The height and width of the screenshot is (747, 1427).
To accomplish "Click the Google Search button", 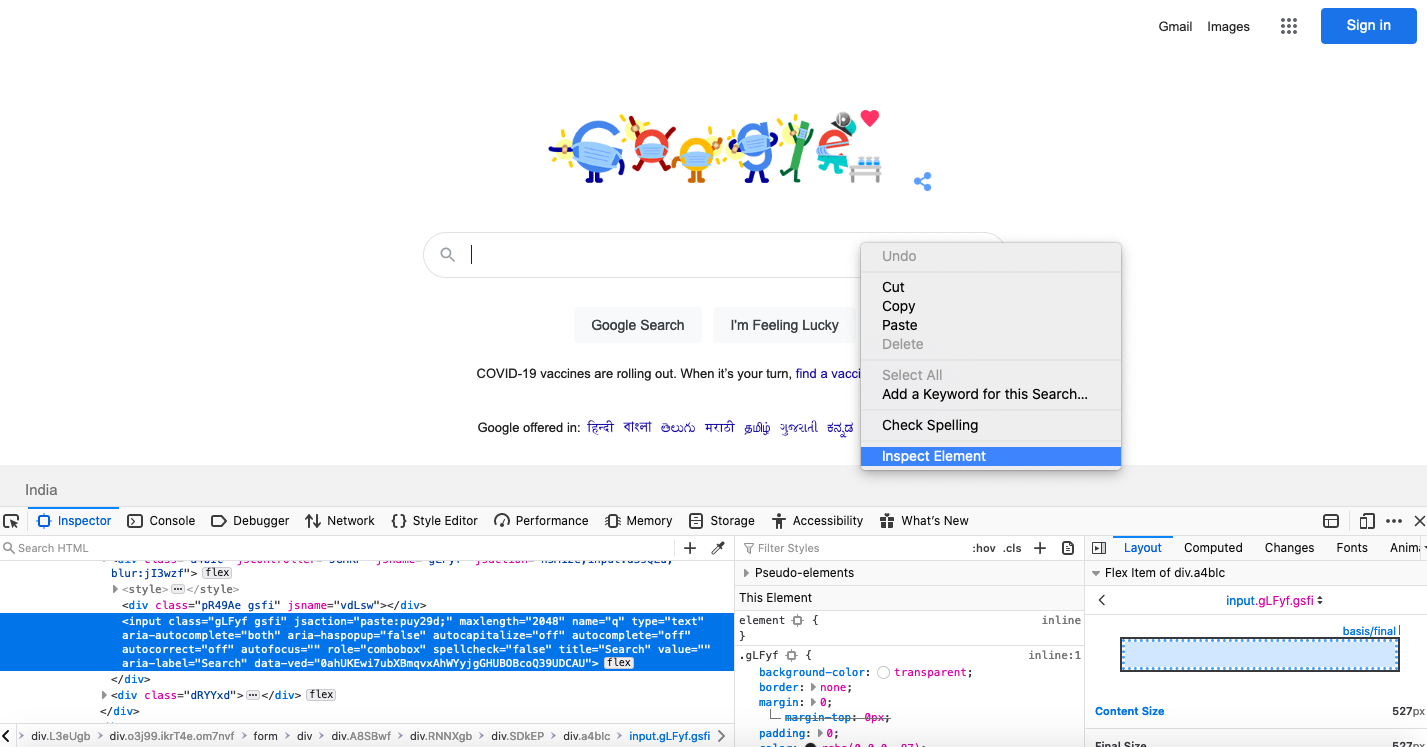I will [x=638, y=325].
